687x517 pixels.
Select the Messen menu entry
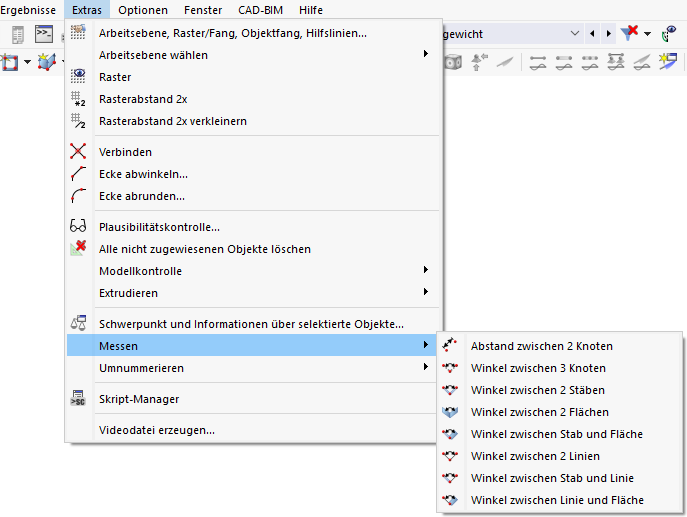pyautogui.click(x=253, y=346)
